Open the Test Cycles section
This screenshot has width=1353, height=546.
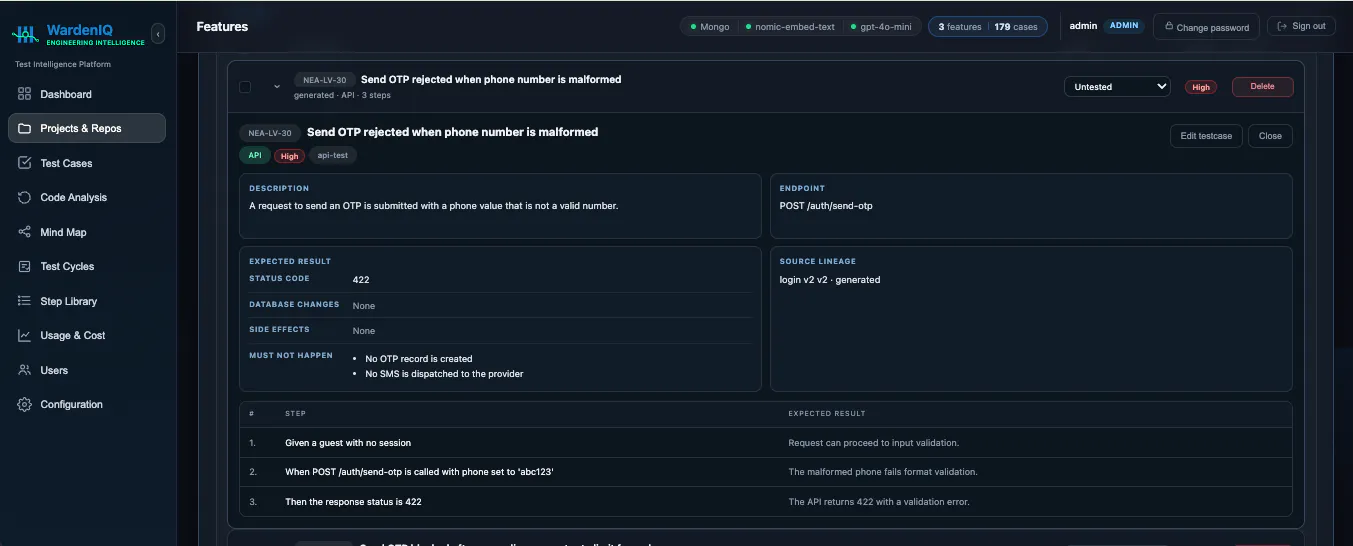coord(87,267)
